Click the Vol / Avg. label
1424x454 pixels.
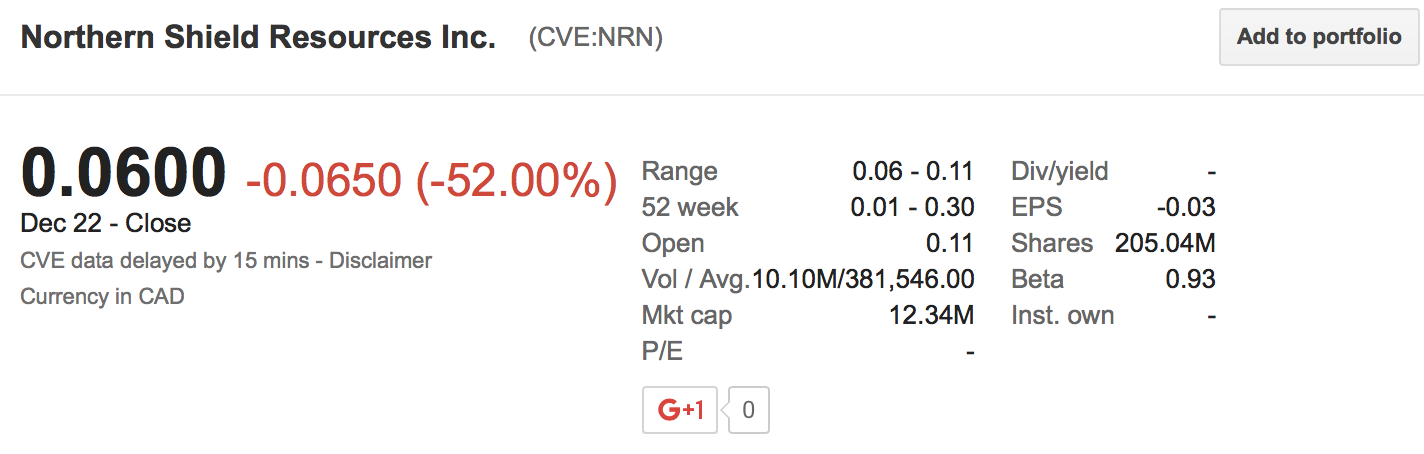696,279
